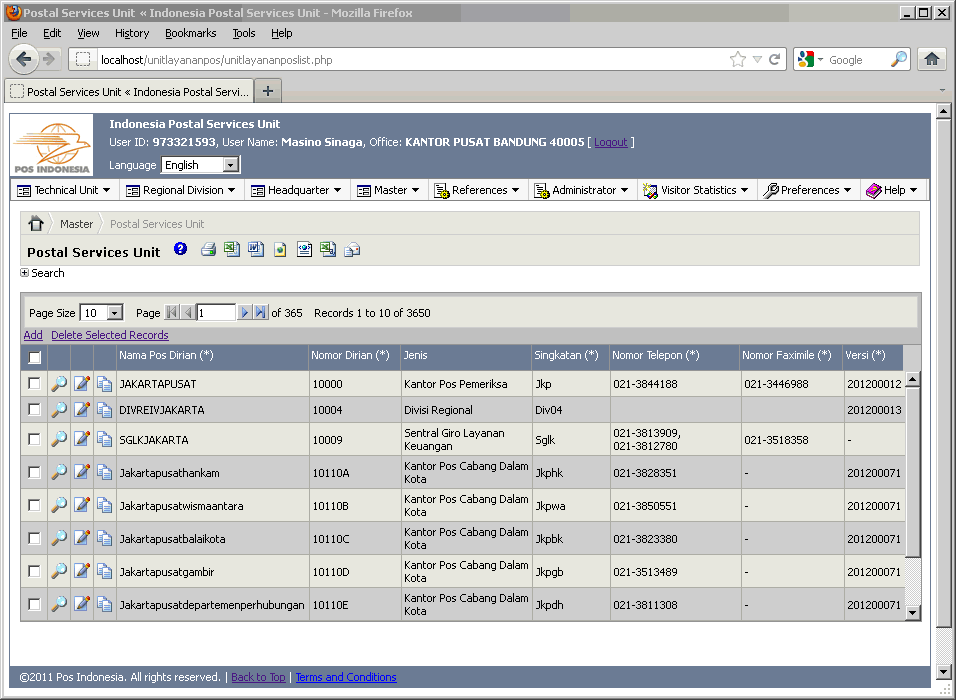Click the blue help question mark icon

click(x=180, y=249)
